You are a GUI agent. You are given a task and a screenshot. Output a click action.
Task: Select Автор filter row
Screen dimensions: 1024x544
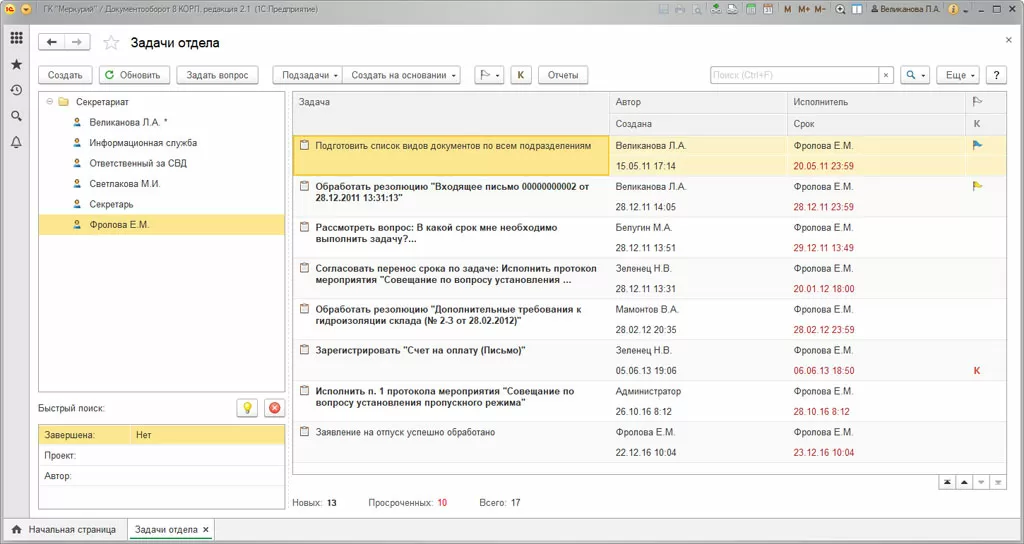pyautogui.click(x=161, y=475)
